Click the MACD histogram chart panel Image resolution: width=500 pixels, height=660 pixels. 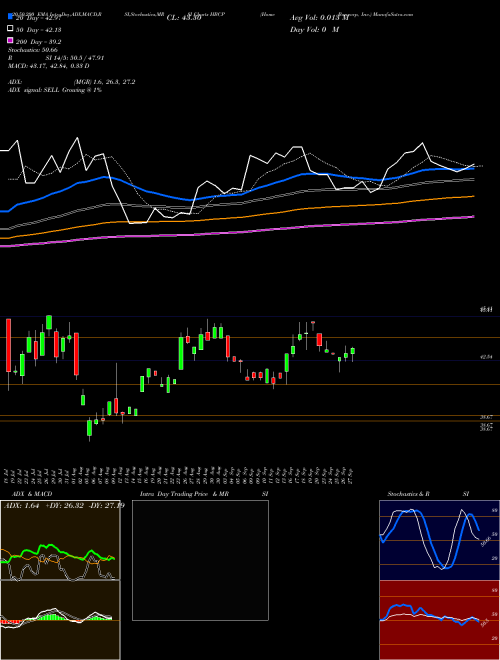coord(60,620)
